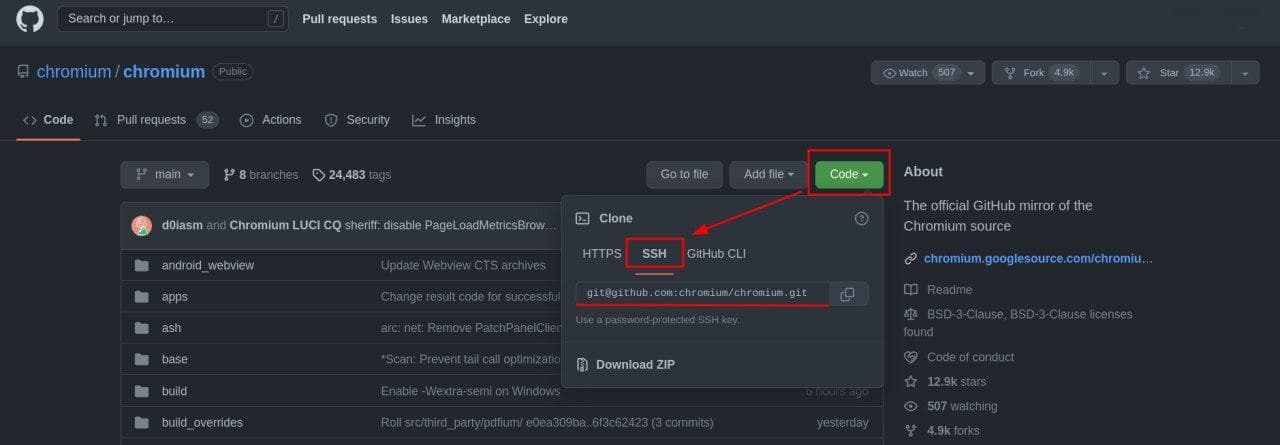Click folder icon beside base

(x=141, y=359)
